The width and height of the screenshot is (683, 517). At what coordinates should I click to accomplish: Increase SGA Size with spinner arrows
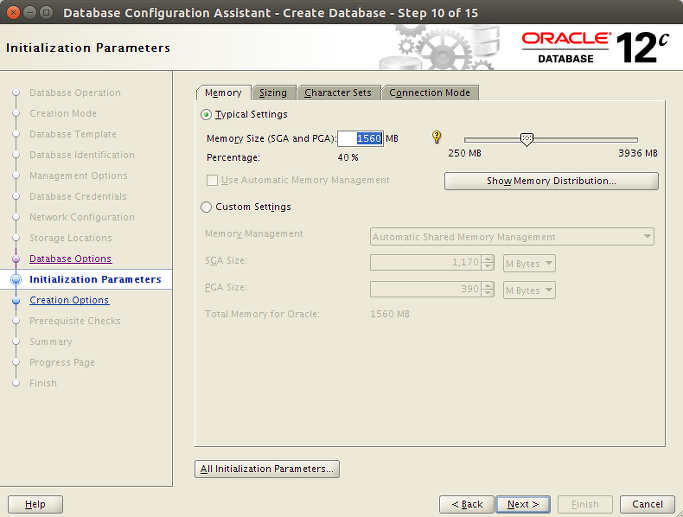(489, 259)
